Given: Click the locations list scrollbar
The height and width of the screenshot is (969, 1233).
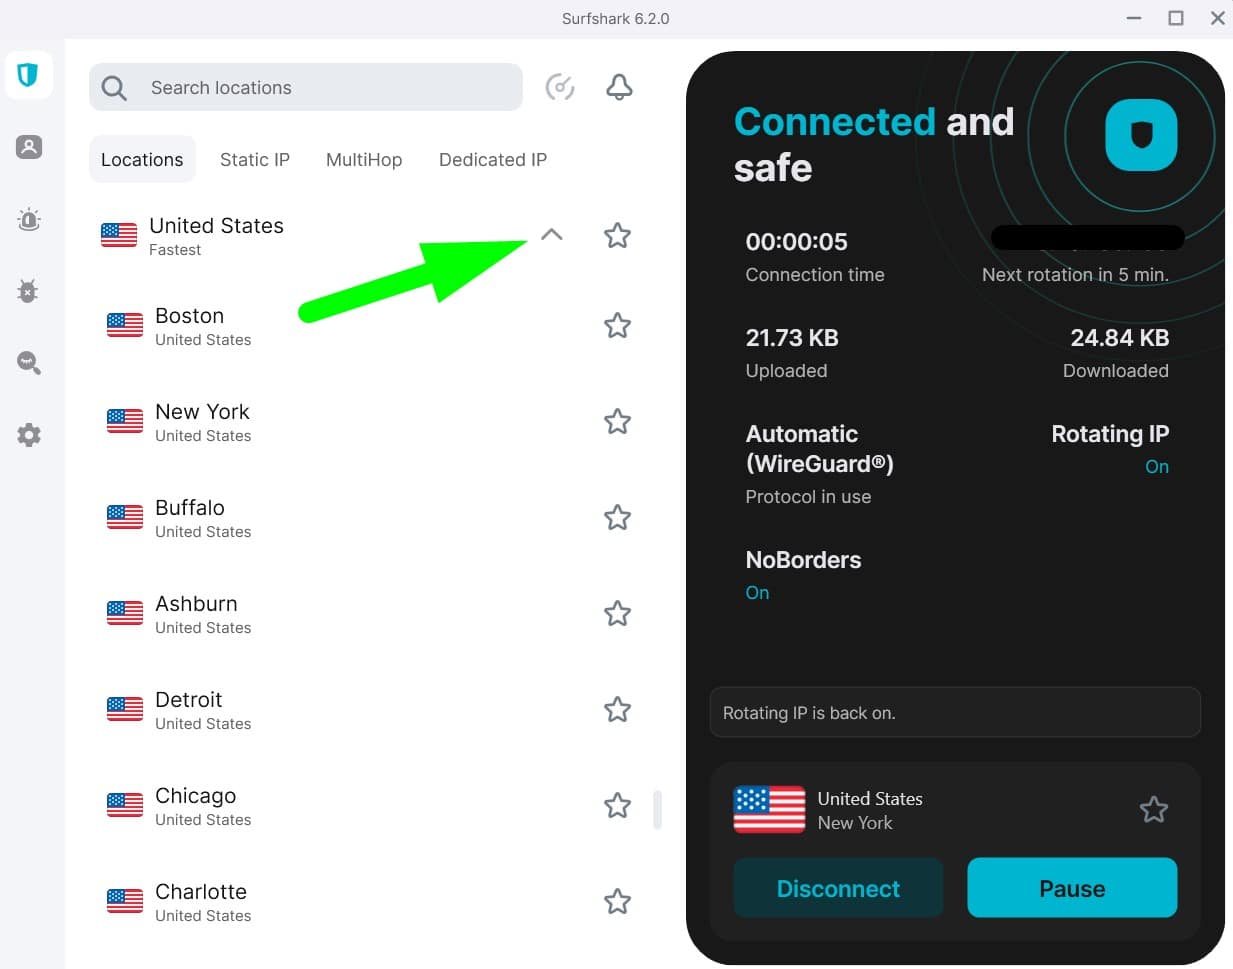Looking at the screenshot, I should pos(657,810).
